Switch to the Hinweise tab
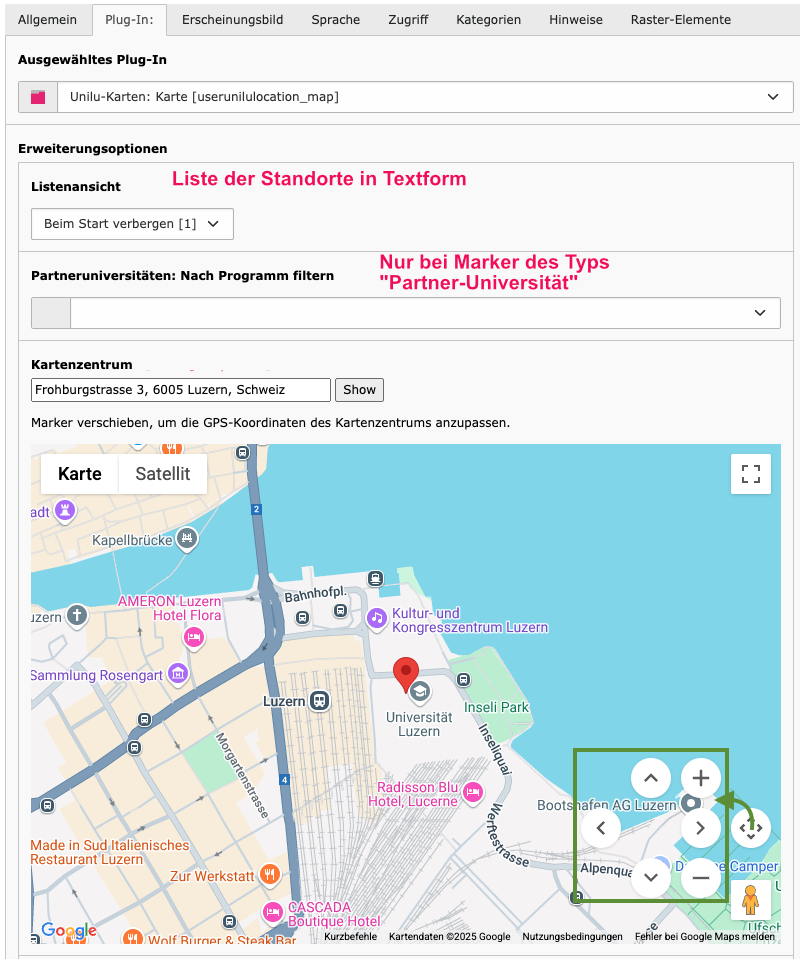This screenshot has width=800, height=959. [576, 20]
